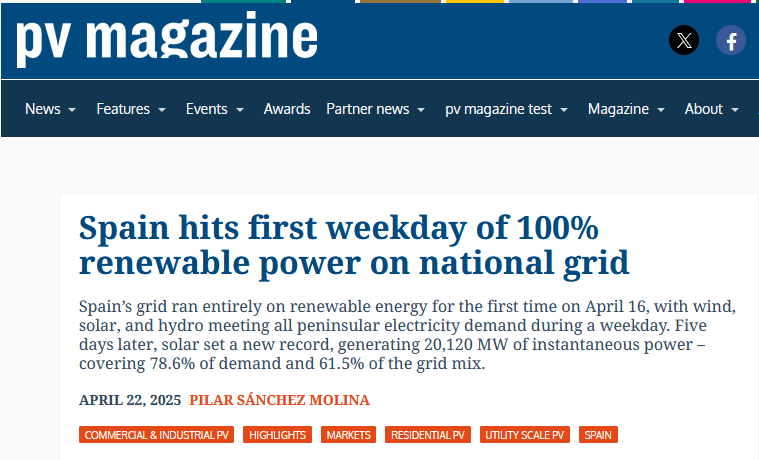The width and height of the screenshot is (759, 460).
Task: Open the About menu
Action: (x=711, y=109)
